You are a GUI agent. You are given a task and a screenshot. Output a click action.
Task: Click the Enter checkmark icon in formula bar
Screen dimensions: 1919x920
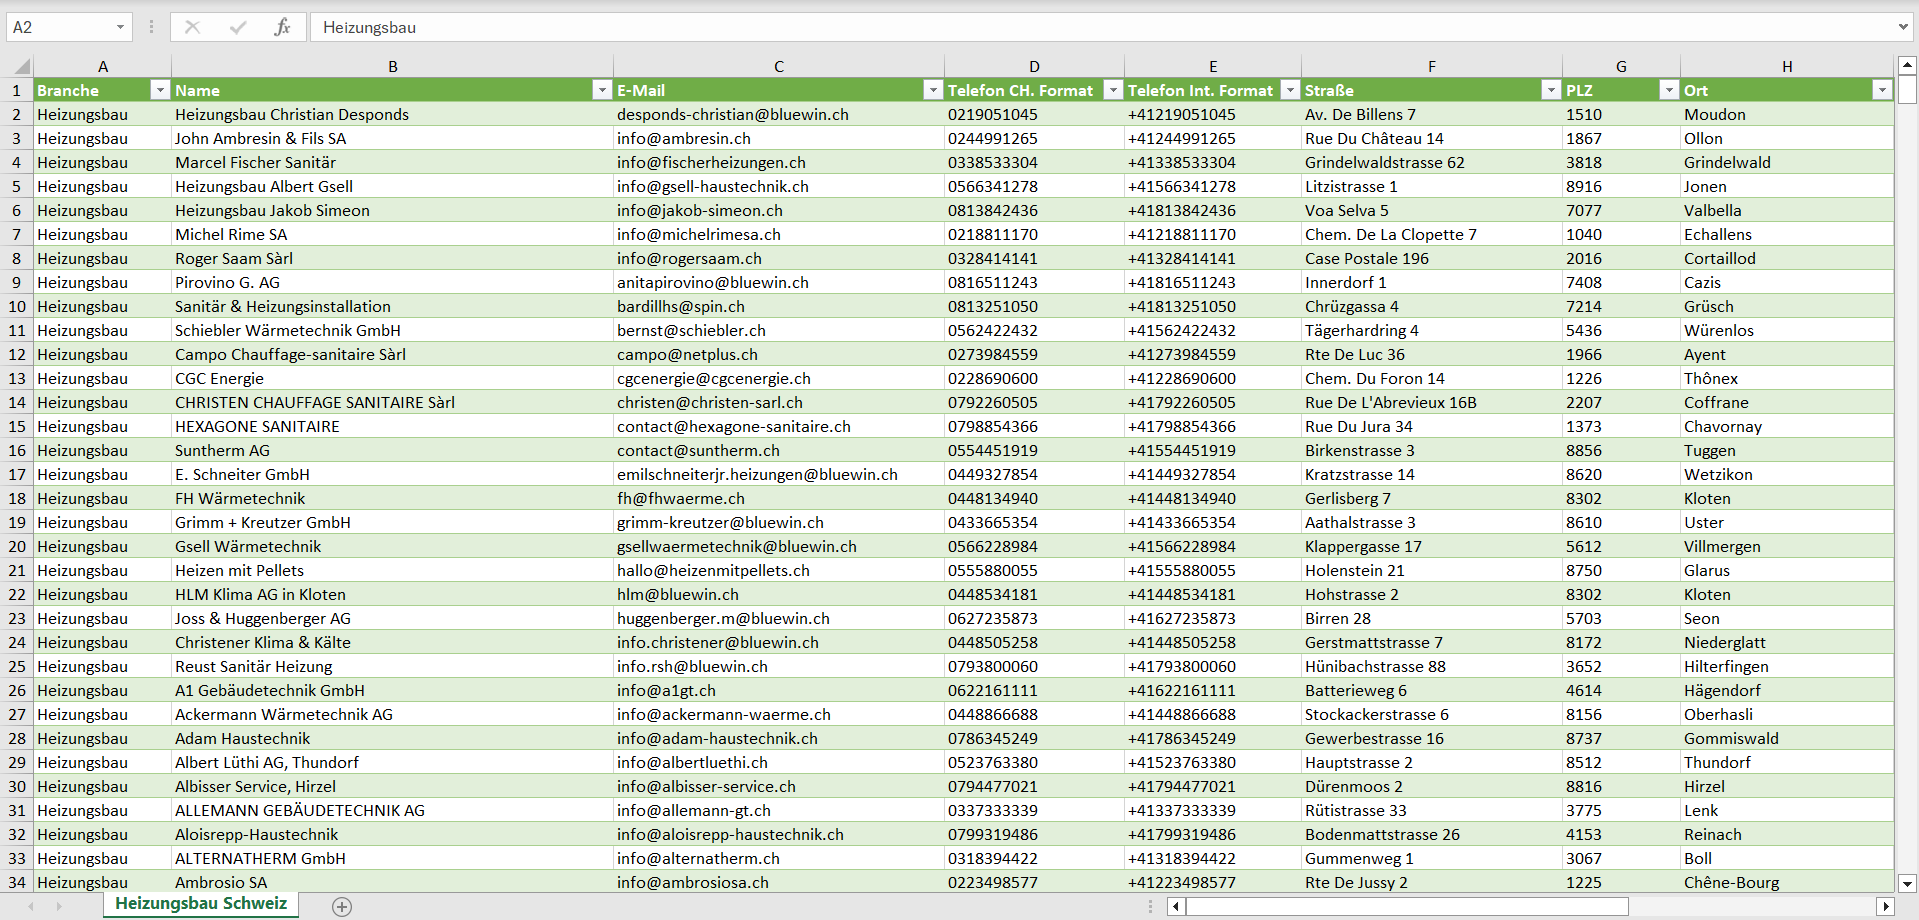click(x=238, y=27)
